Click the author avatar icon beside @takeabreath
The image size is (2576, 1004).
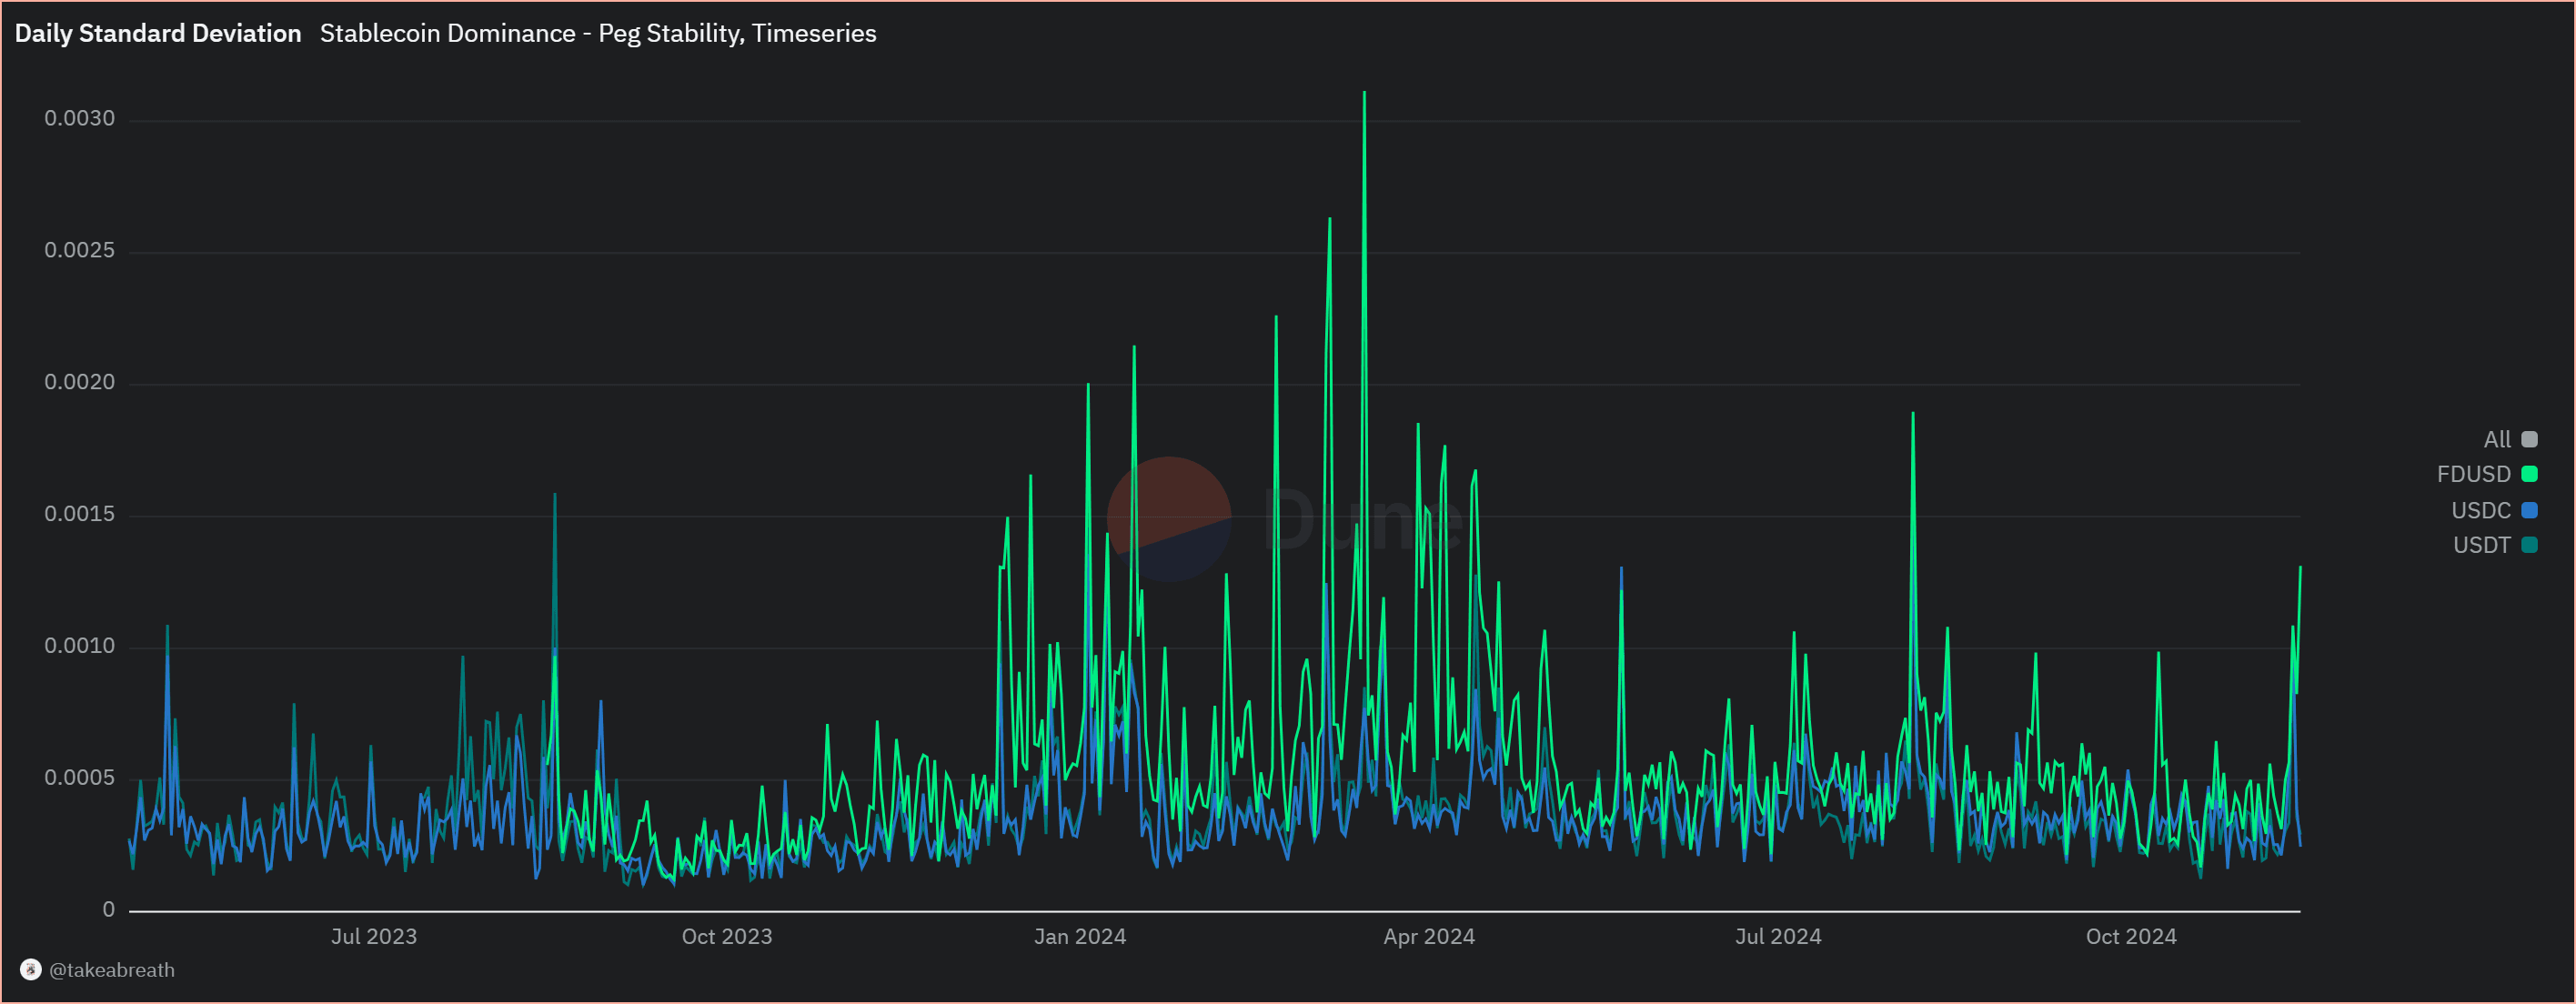[31, 969]
